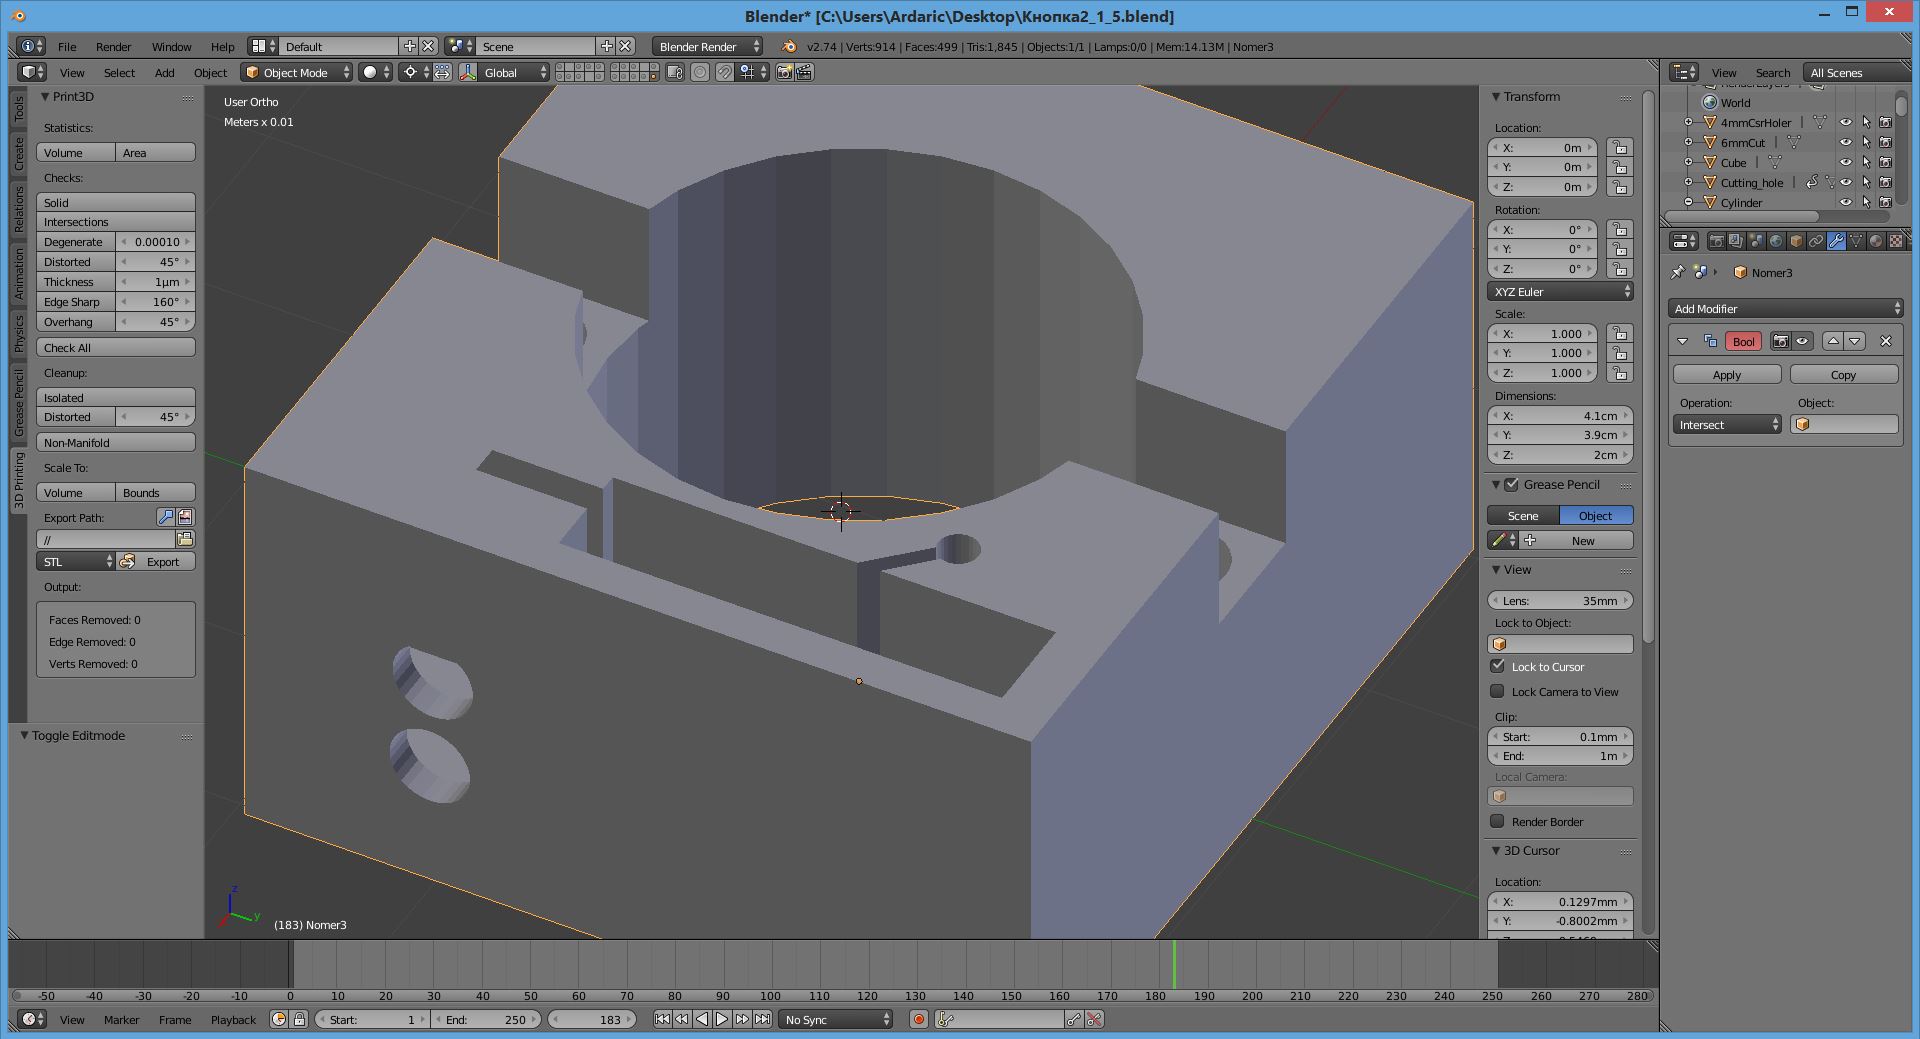Toggle Bool modifier viewport display eye

1802,341
